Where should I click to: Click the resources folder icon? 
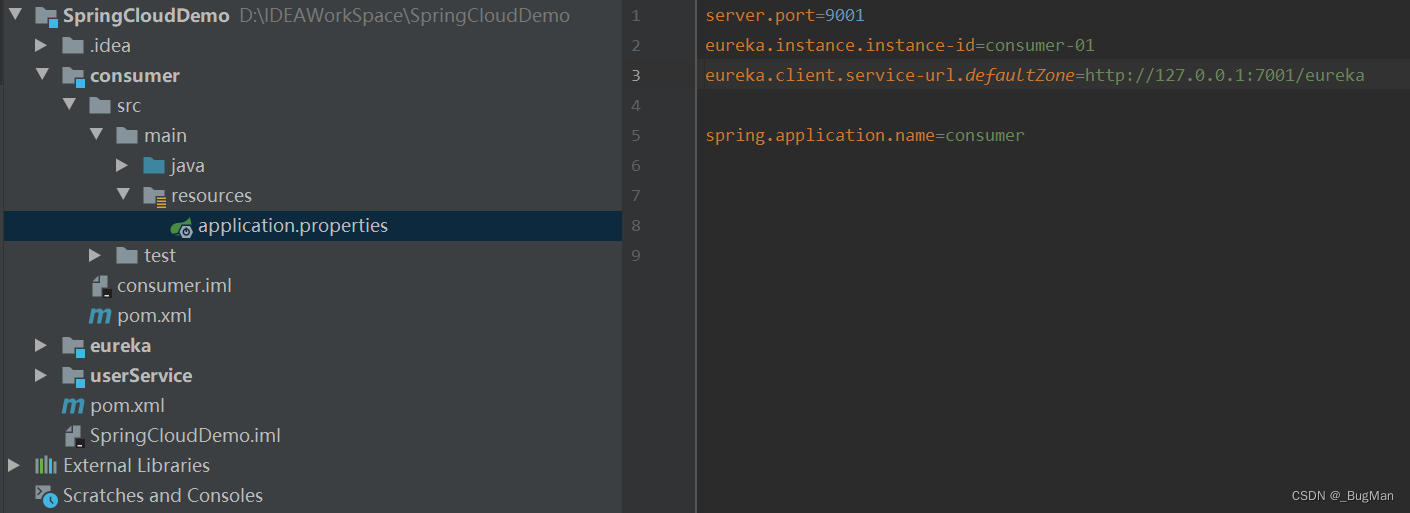(x=154, y=196)
